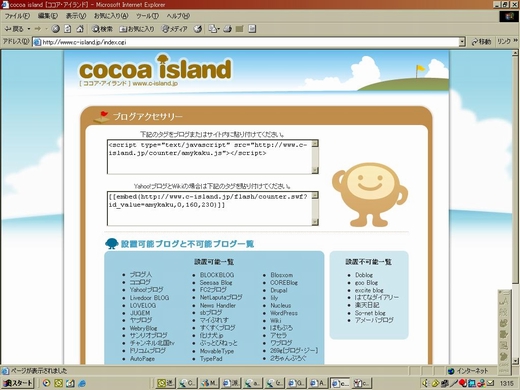Click the page vertical scrollbar down arrow
The width and height of the screenshot is (520, 390).
tap(515, 361)
